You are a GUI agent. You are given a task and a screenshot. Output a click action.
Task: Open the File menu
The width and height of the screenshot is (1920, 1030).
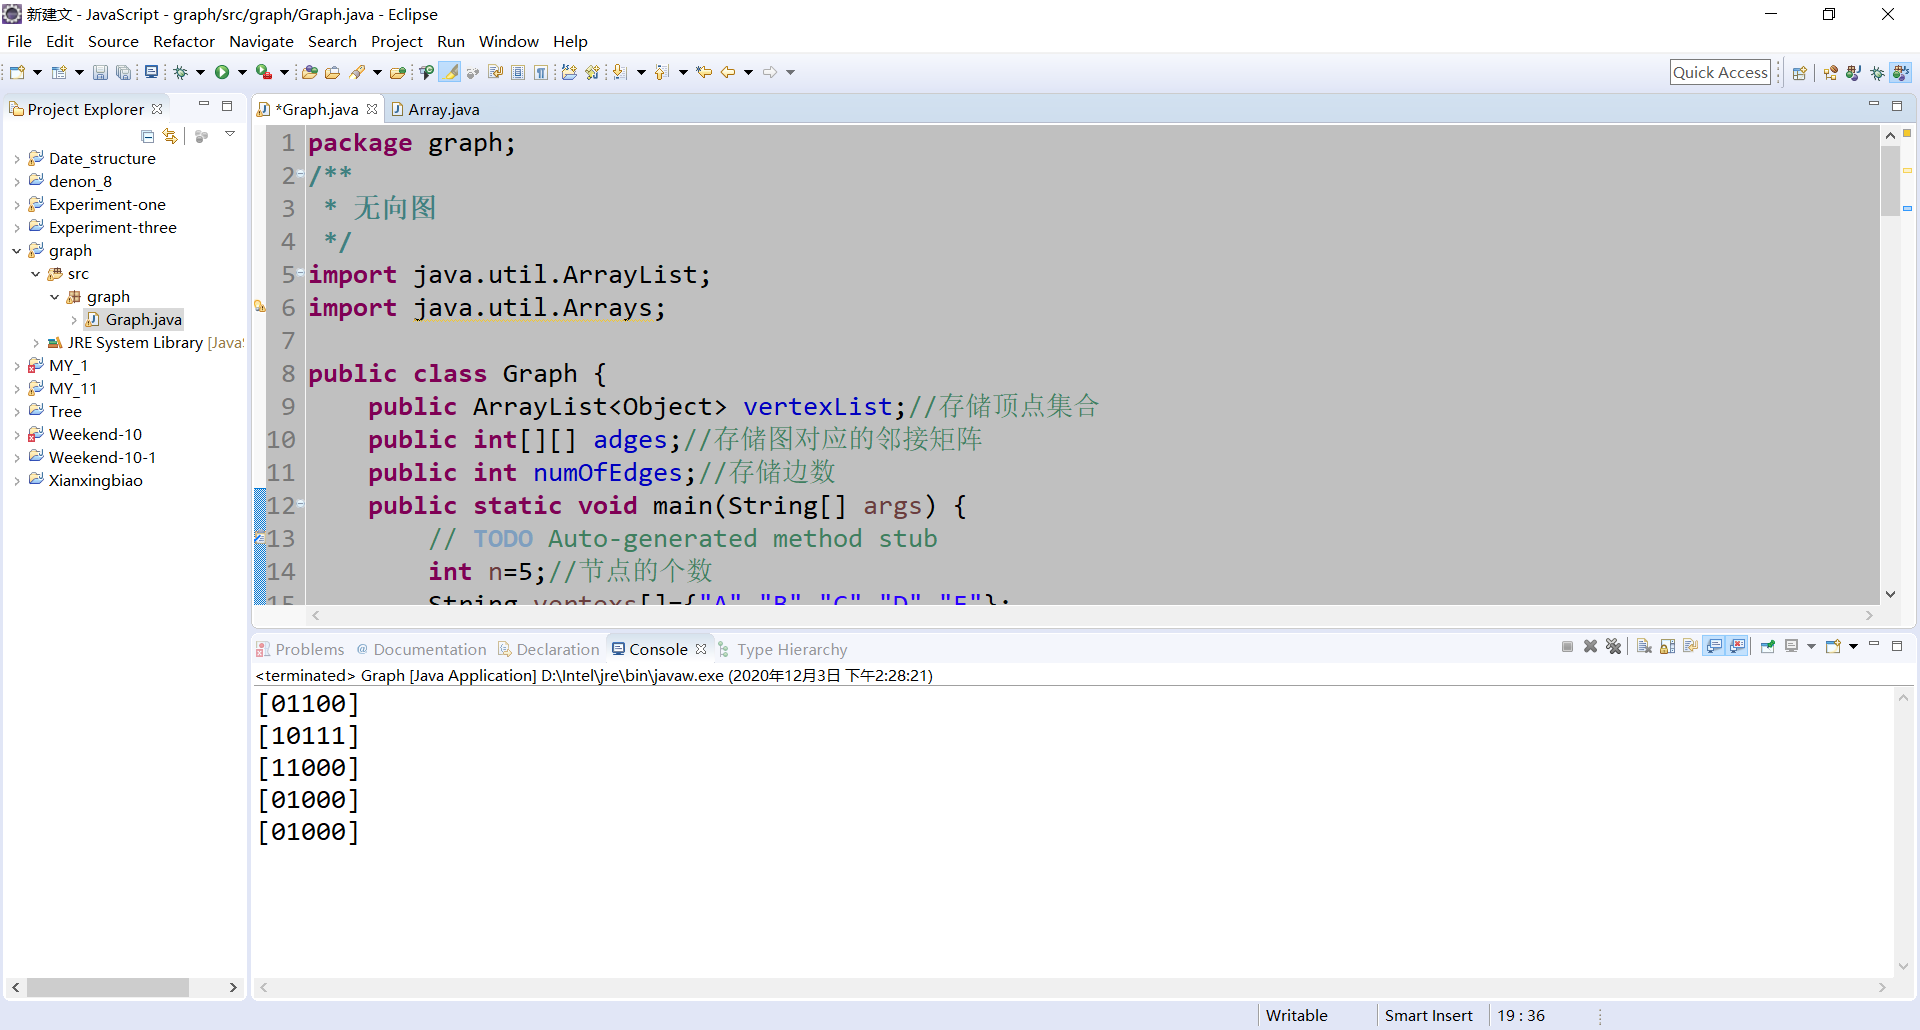click(x=19, y=42)
